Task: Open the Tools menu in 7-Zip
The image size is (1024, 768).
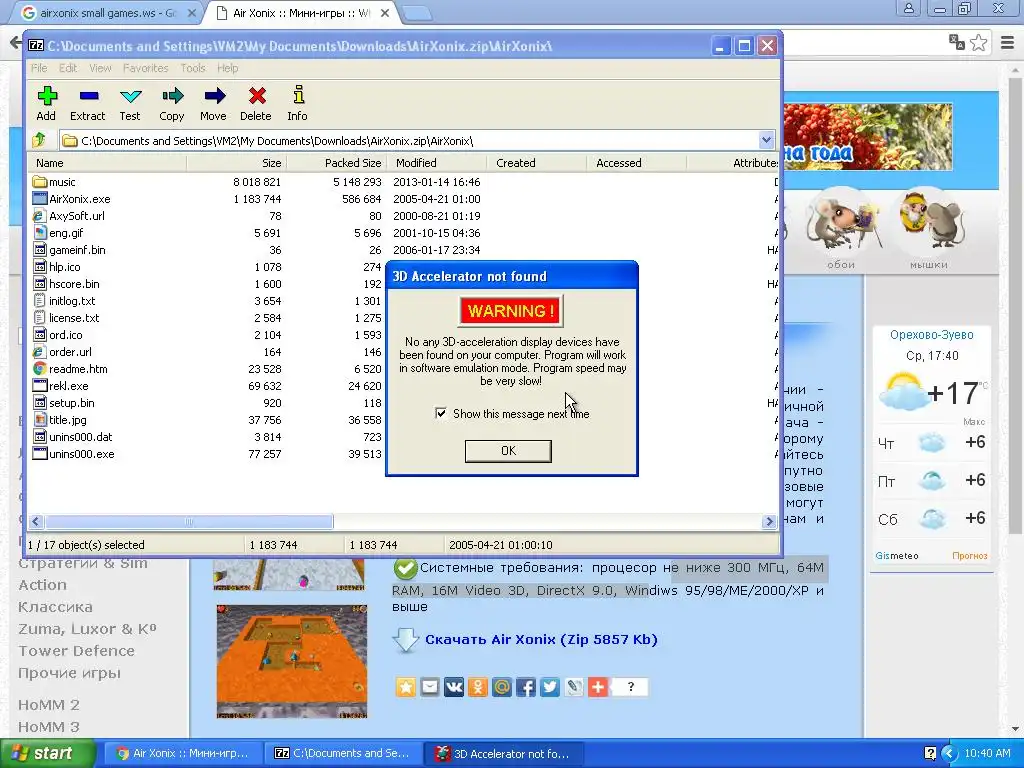Action: [x=193, y=68]
